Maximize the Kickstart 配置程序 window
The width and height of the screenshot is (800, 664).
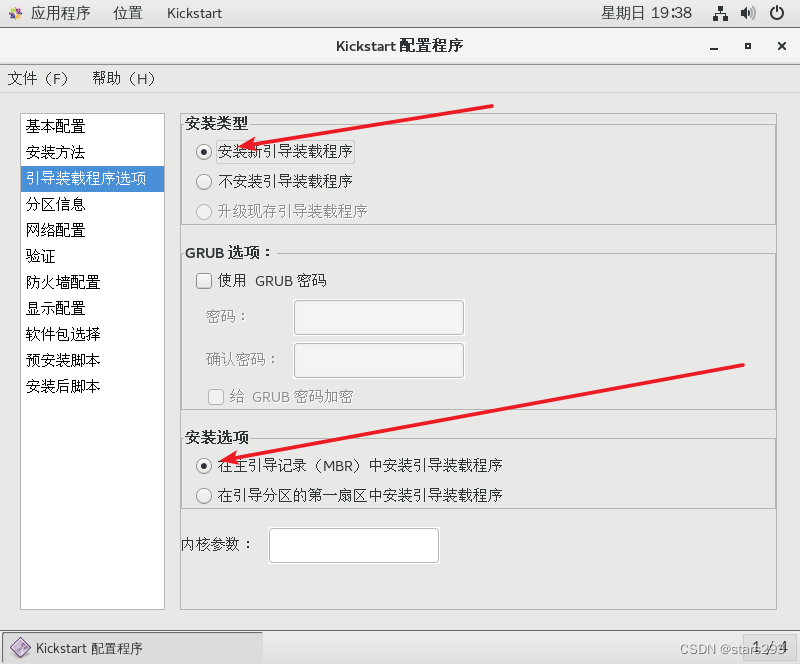[747, 46]
